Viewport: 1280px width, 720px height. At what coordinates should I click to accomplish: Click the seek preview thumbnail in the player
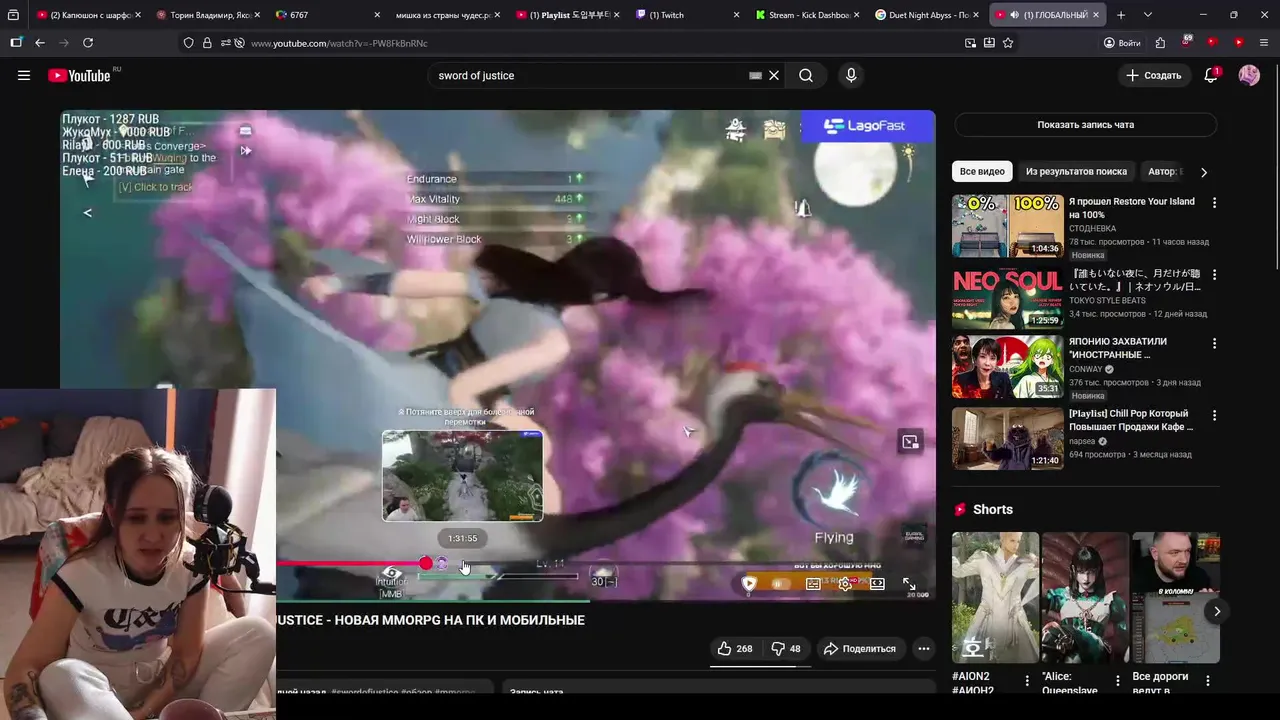click(462, 476)
